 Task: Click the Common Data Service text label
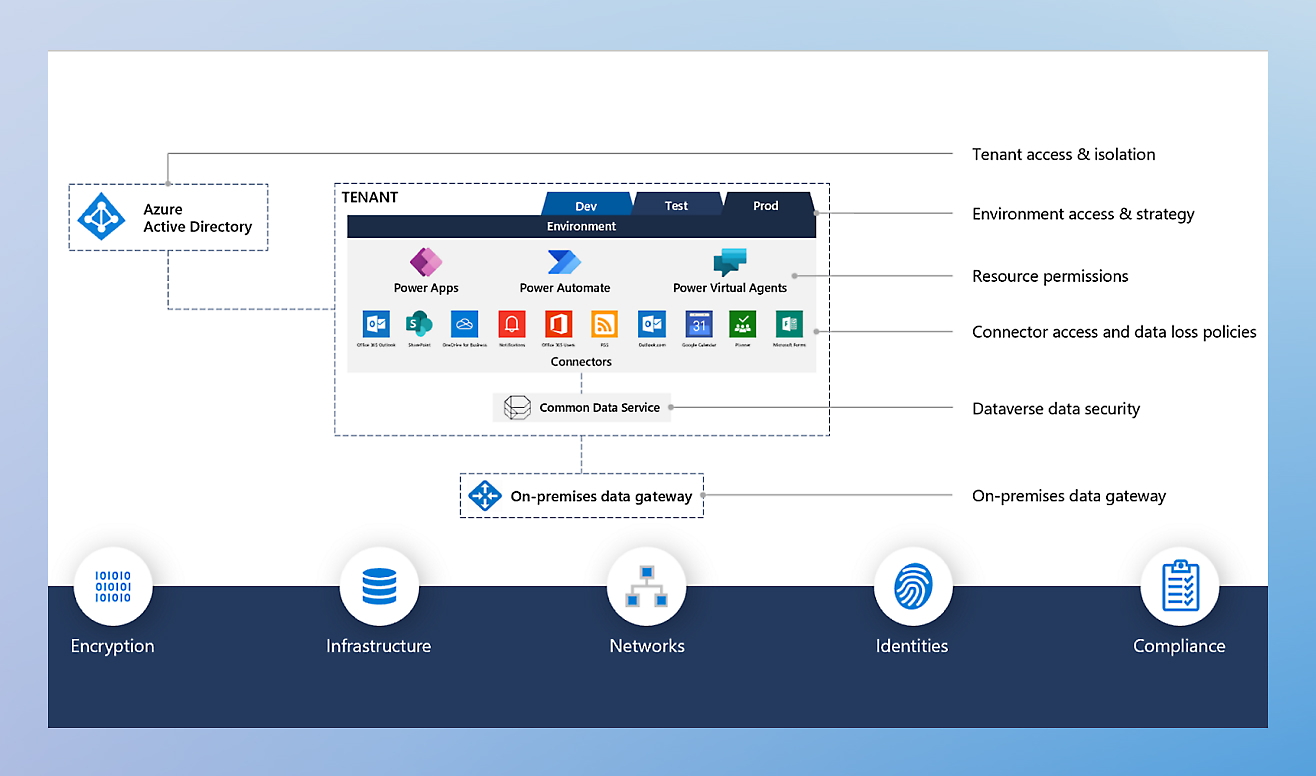[x=600, y=408]
